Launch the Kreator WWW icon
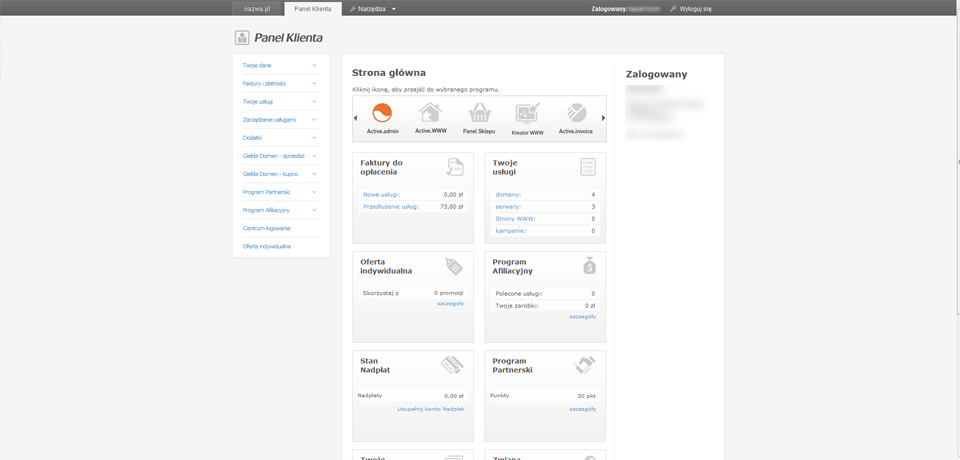 (x=527, y=114)
